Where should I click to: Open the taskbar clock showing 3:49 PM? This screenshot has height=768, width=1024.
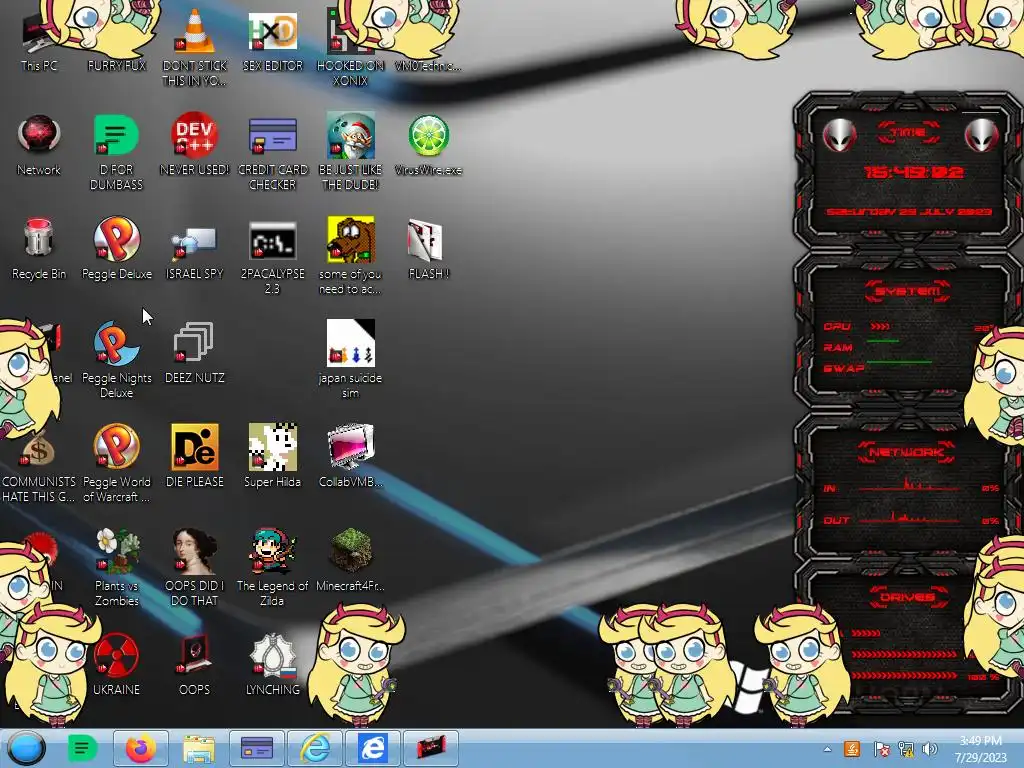981,749
